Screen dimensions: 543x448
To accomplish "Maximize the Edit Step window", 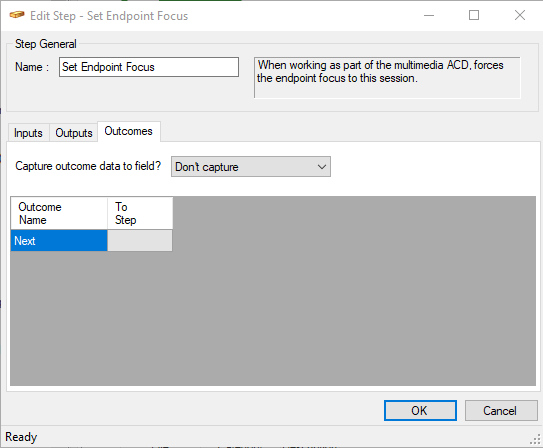I will (x=474, y=15).
